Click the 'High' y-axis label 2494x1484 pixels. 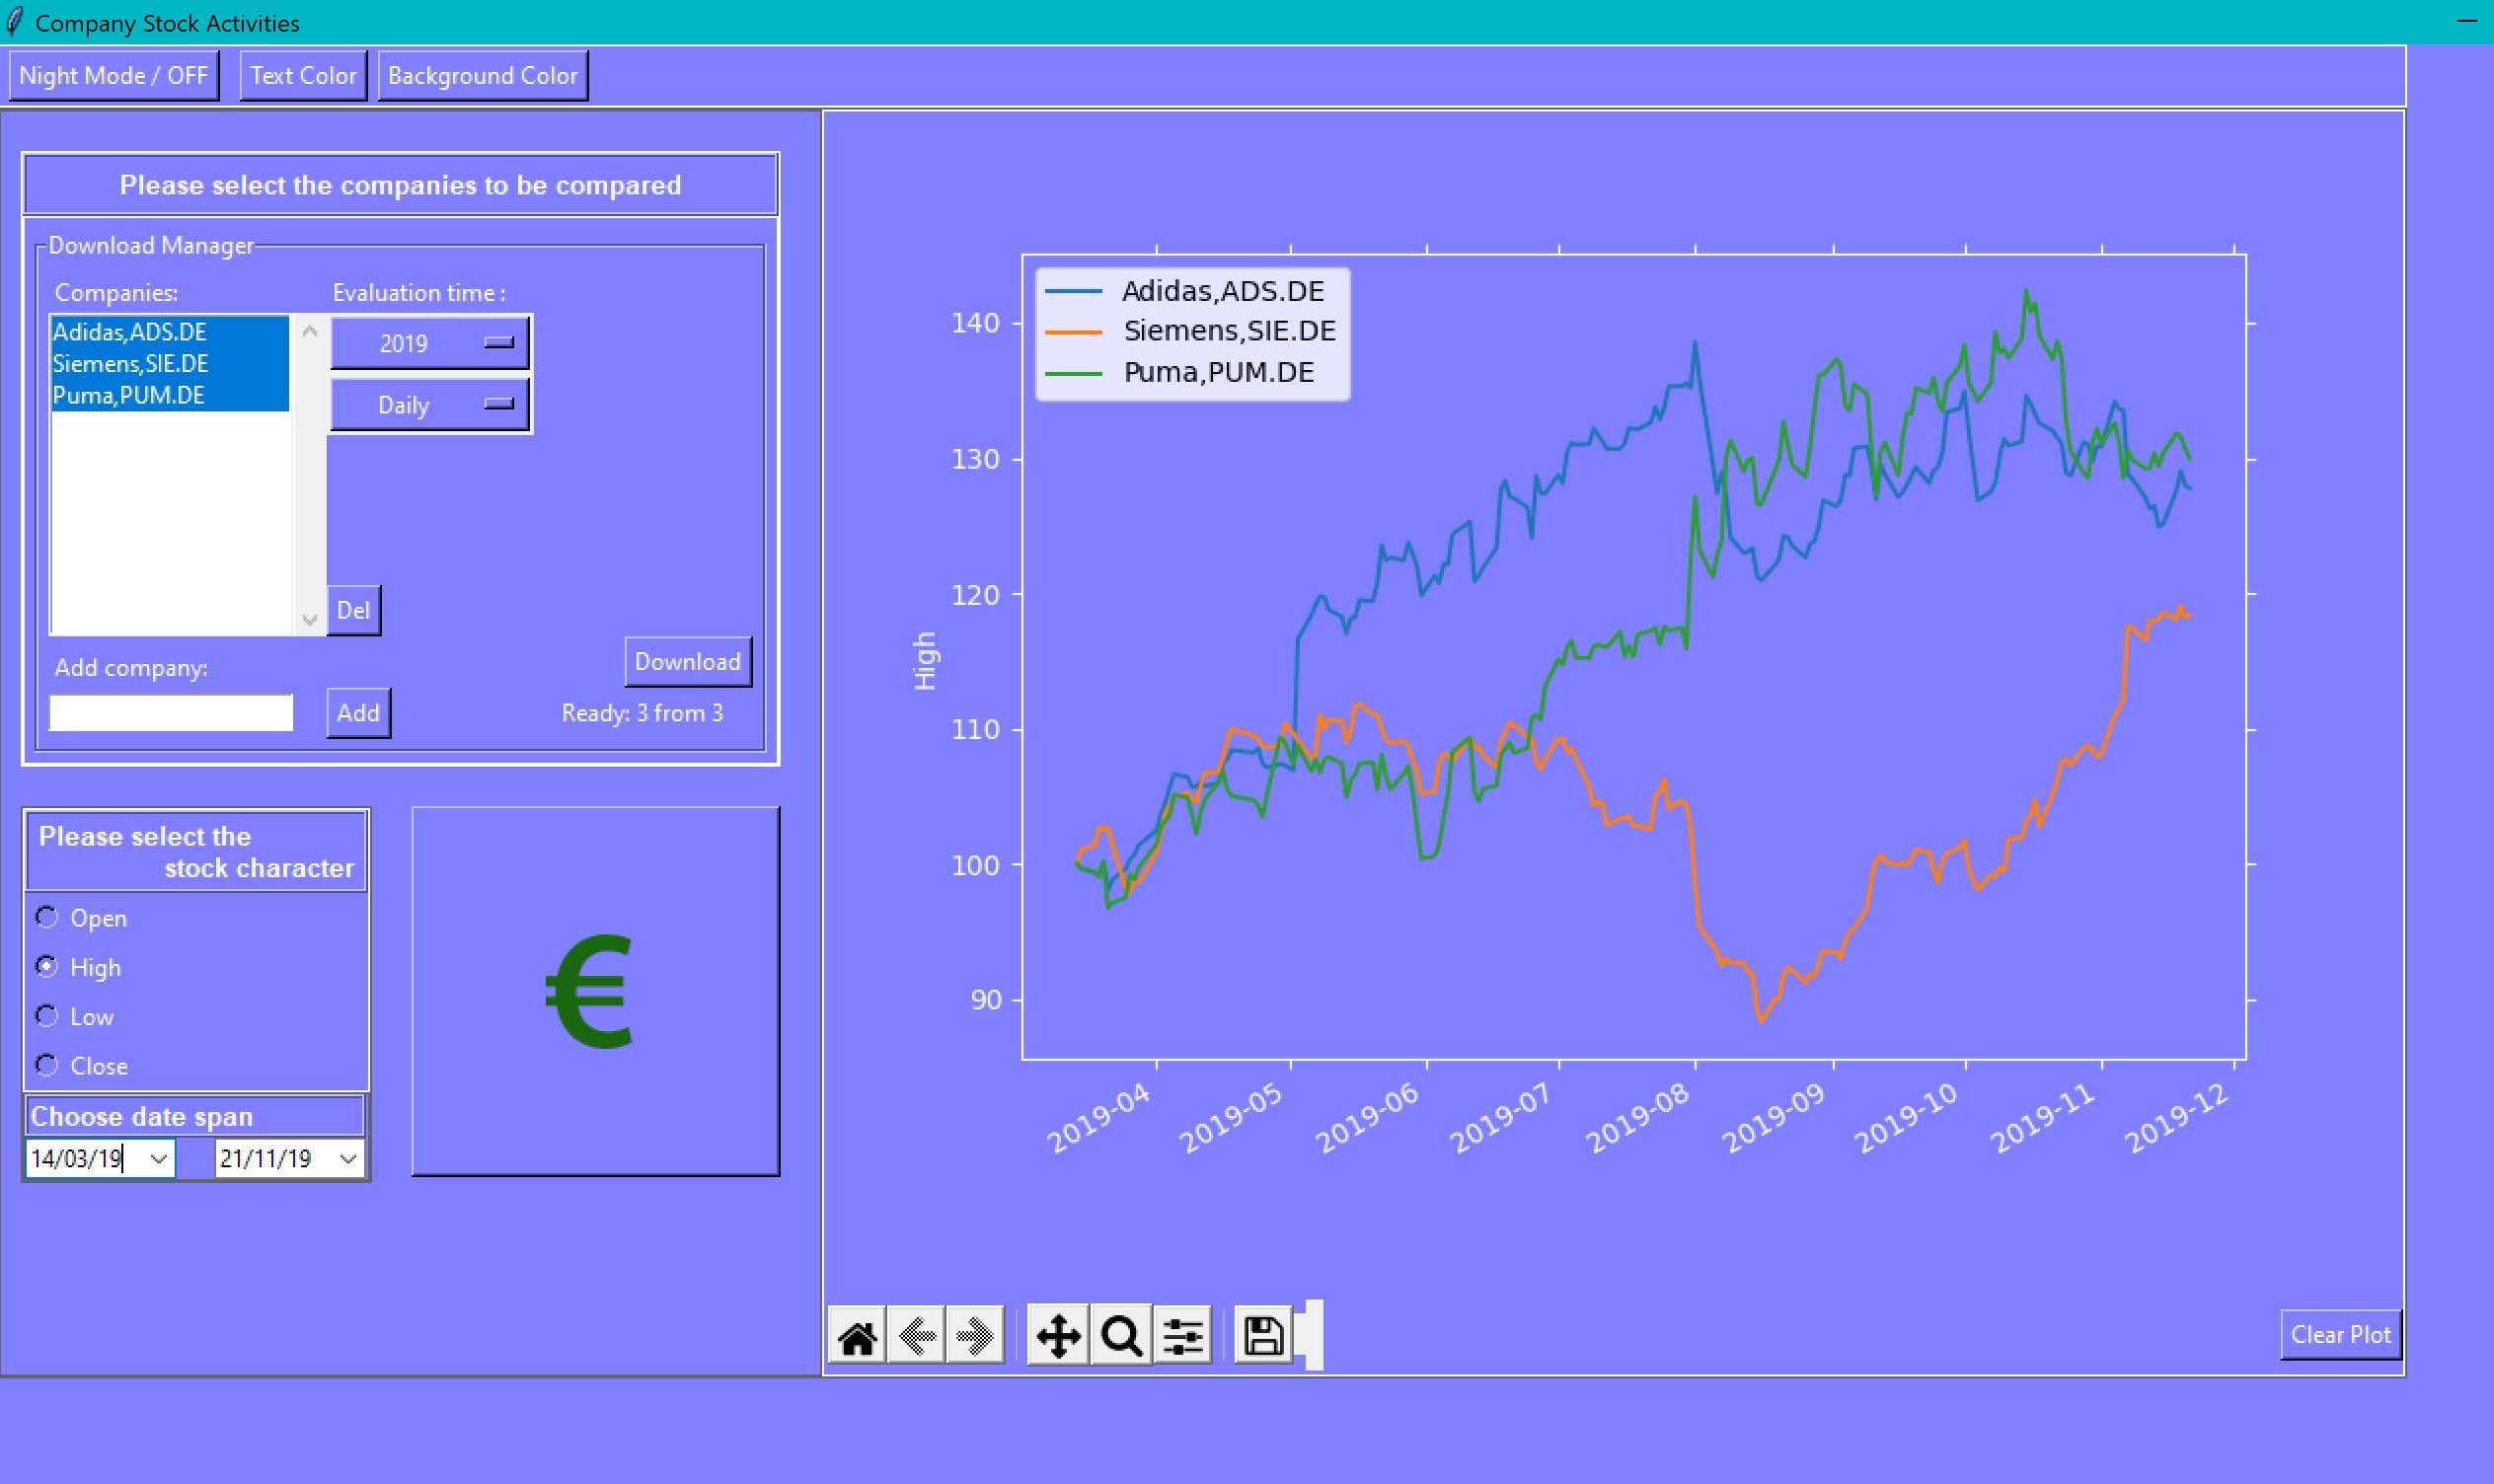(x=925, y=661)
